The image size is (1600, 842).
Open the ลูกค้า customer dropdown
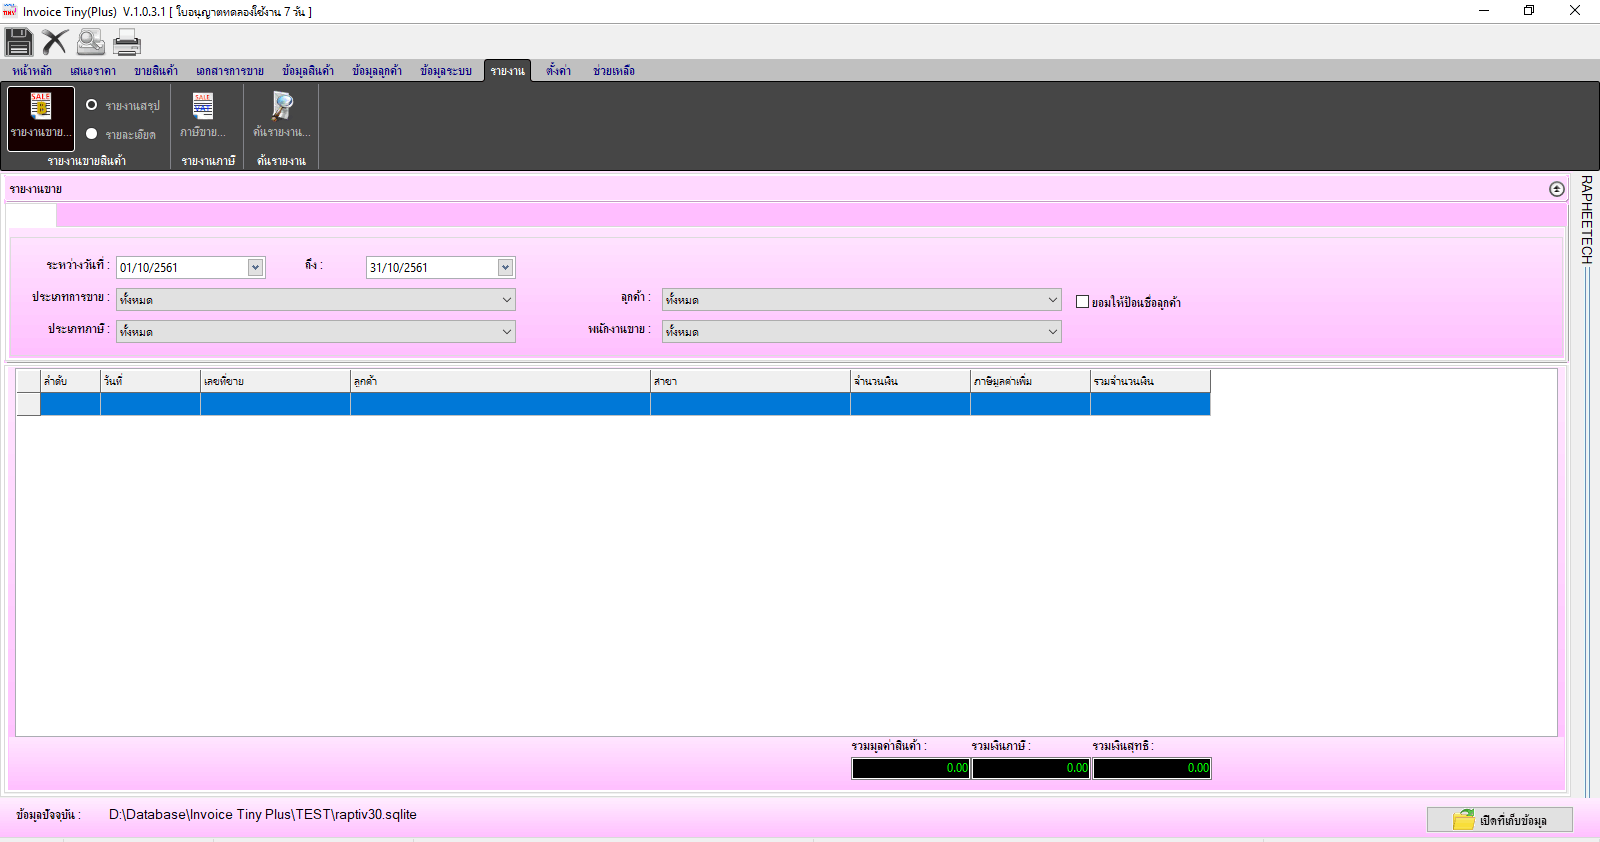(861, 299)
